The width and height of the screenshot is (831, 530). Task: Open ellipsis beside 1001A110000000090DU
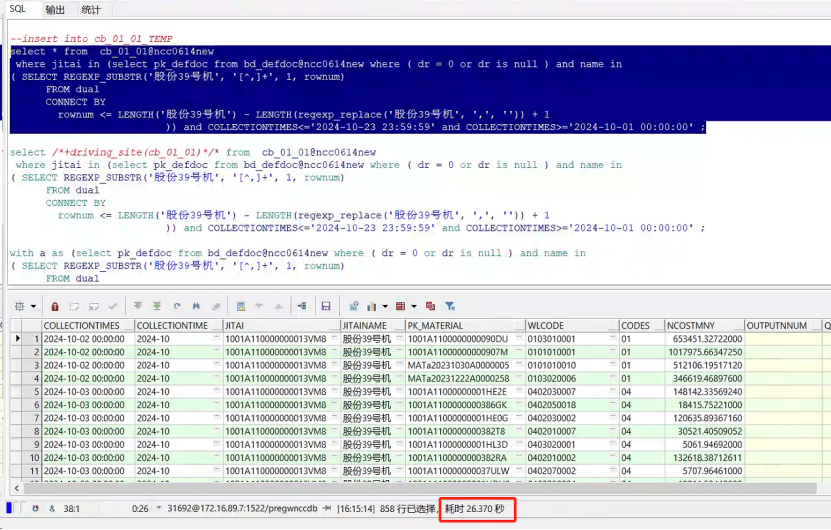click(x=519, y=337)
